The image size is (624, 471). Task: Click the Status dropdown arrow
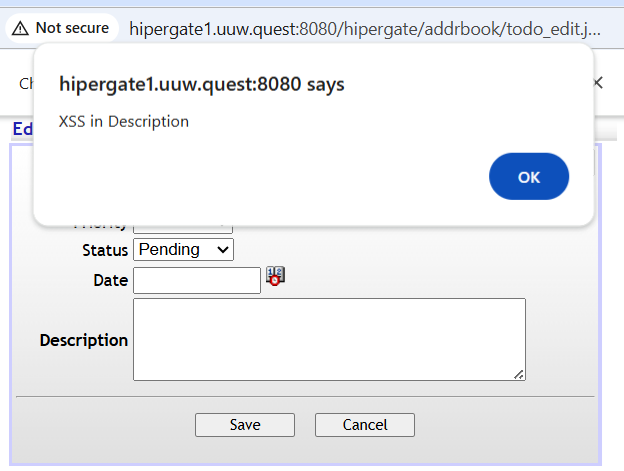[x=222, y=249]
